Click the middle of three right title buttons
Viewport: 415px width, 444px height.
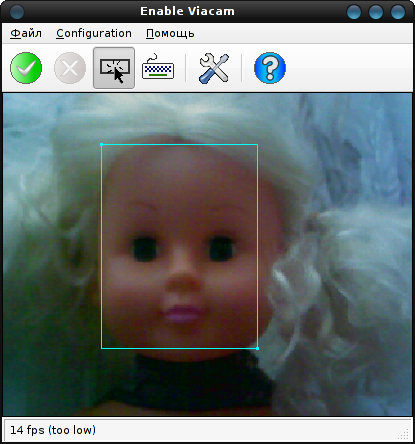point(376,12)
